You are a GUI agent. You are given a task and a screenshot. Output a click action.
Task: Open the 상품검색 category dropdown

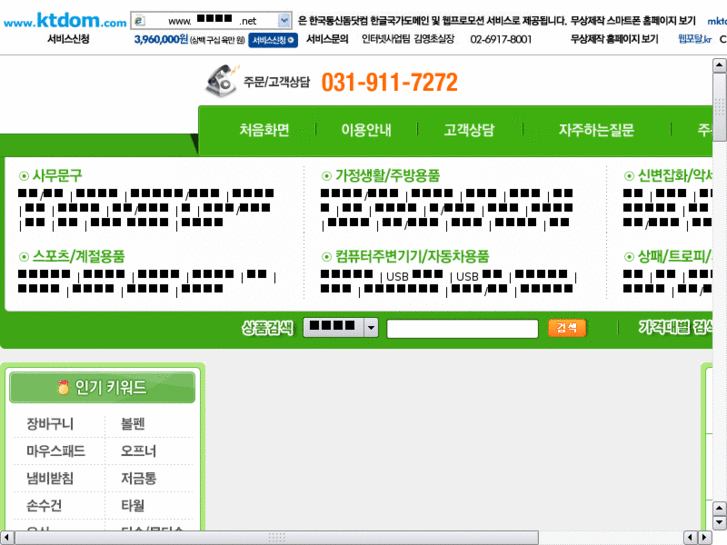point(341,328)
